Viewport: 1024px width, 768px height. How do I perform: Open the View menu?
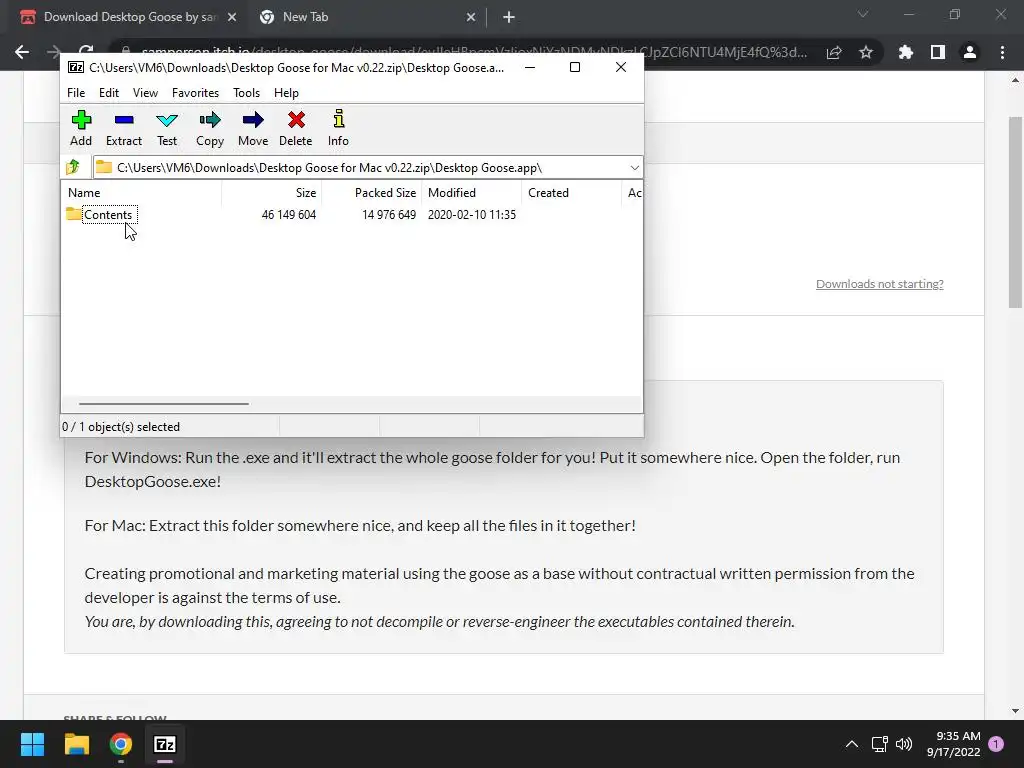145,93
